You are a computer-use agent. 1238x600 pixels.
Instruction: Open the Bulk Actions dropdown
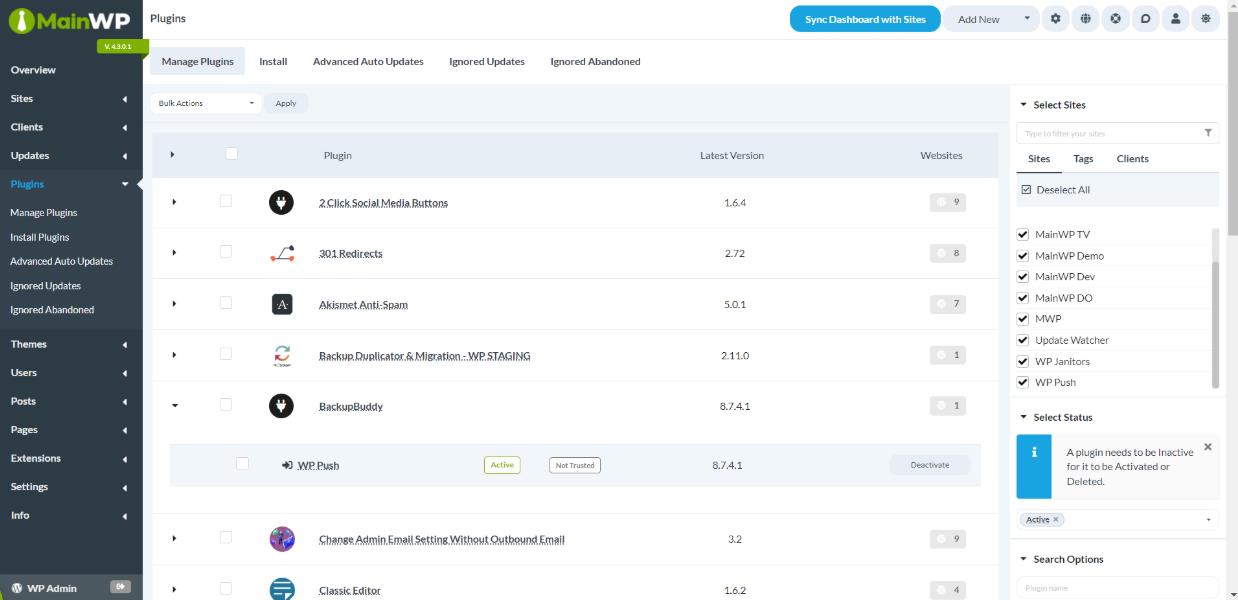[206, 103]
